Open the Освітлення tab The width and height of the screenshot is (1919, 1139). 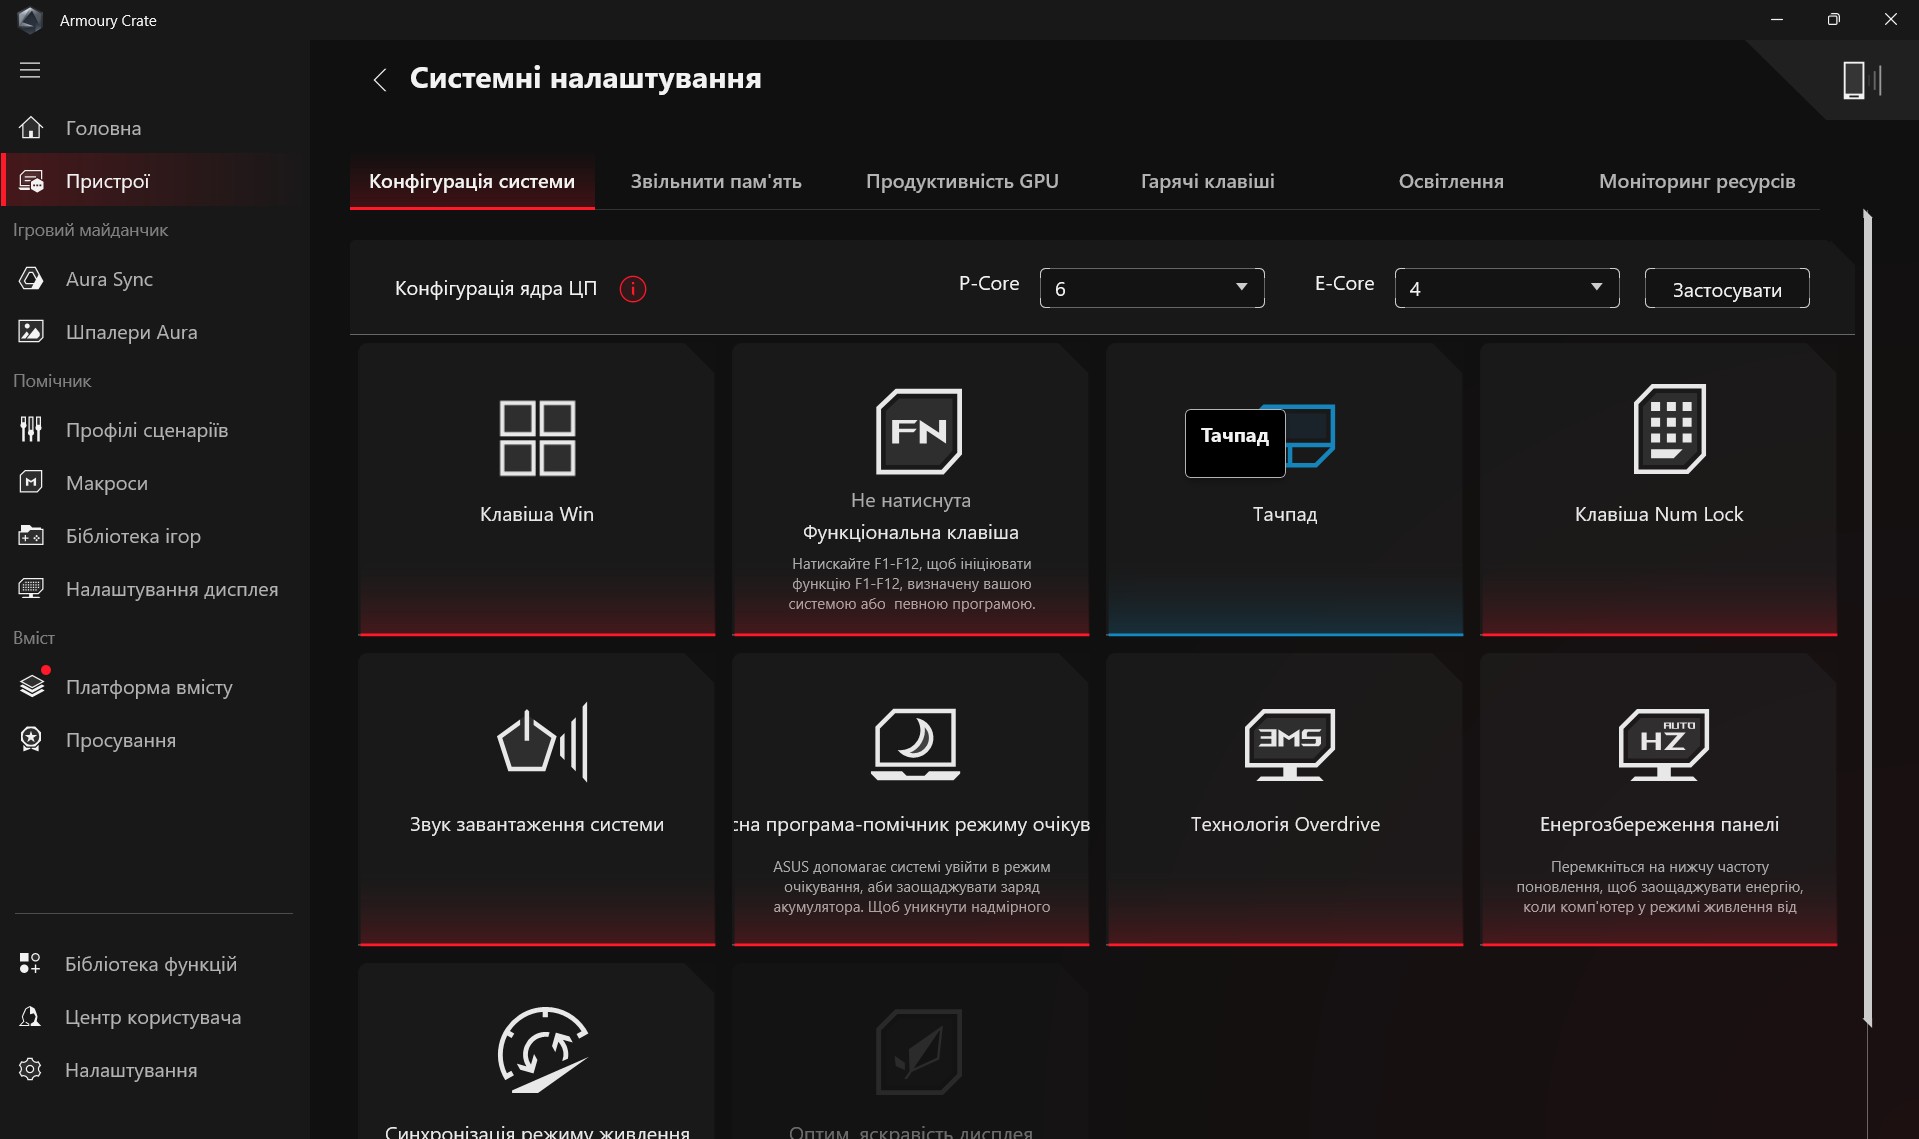point(1450,181)
